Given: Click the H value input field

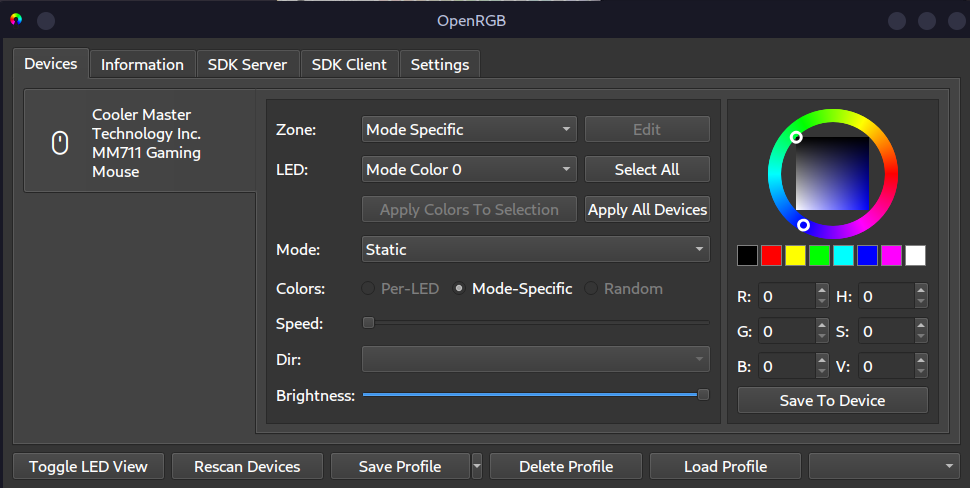Looking at the screenshot, I should [x=883, y=296].
